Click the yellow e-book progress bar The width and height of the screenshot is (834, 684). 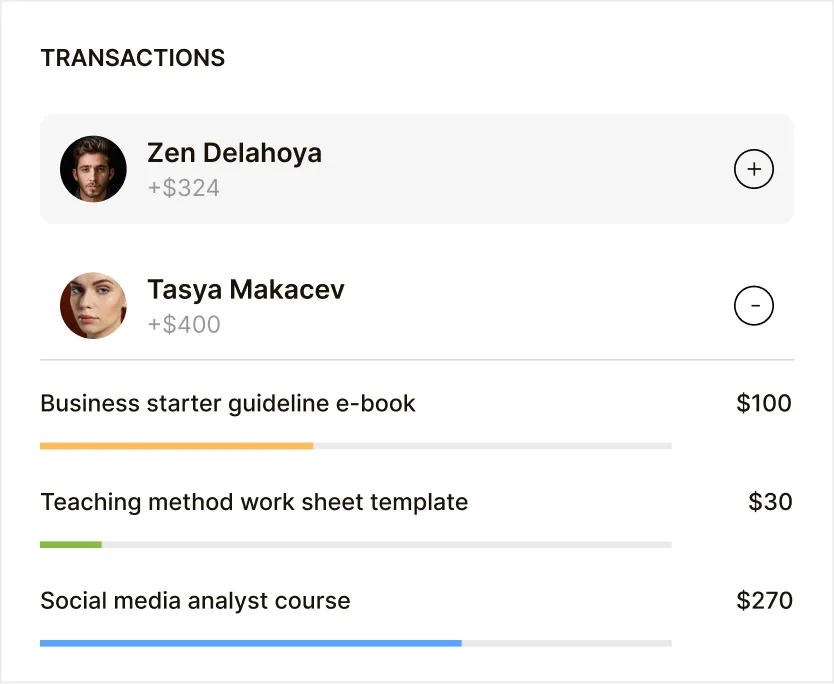click(176, 446)
